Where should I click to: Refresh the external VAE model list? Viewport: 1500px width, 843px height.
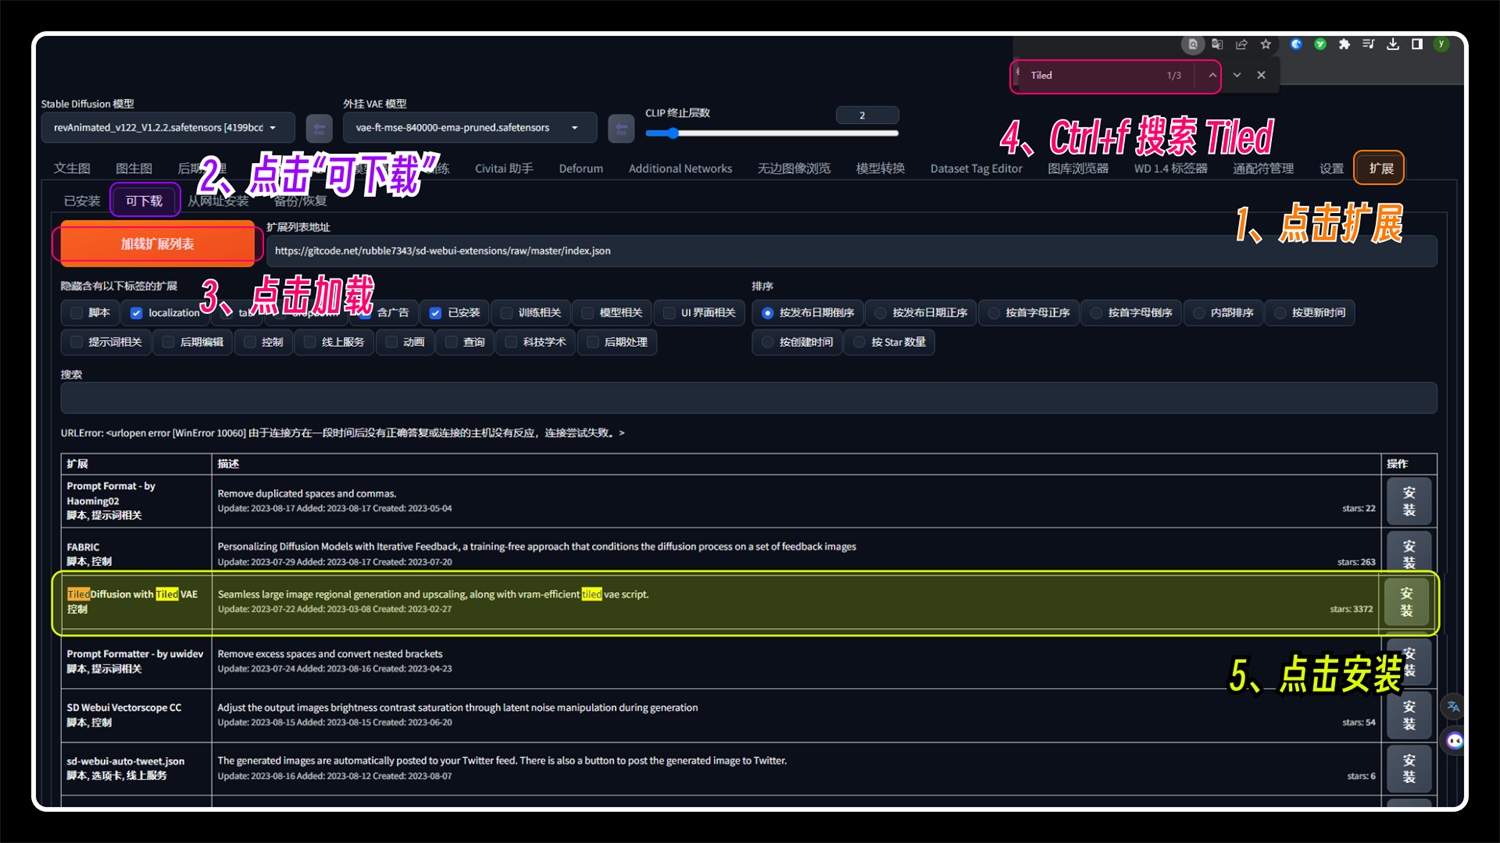pyautogui.click(x=621, y=128)
